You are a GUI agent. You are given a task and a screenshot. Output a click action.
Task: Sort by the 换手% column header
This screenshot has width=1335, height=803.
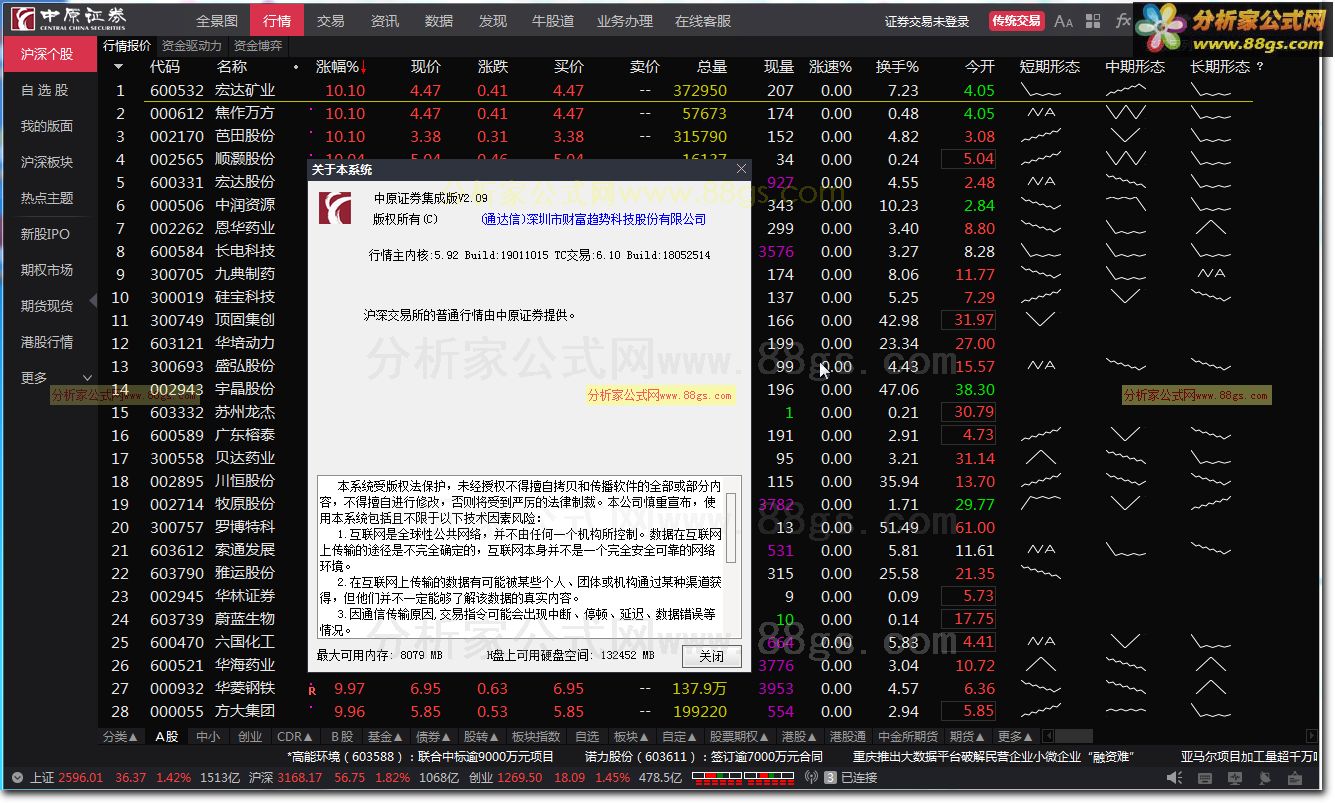[x=897, y=67]
